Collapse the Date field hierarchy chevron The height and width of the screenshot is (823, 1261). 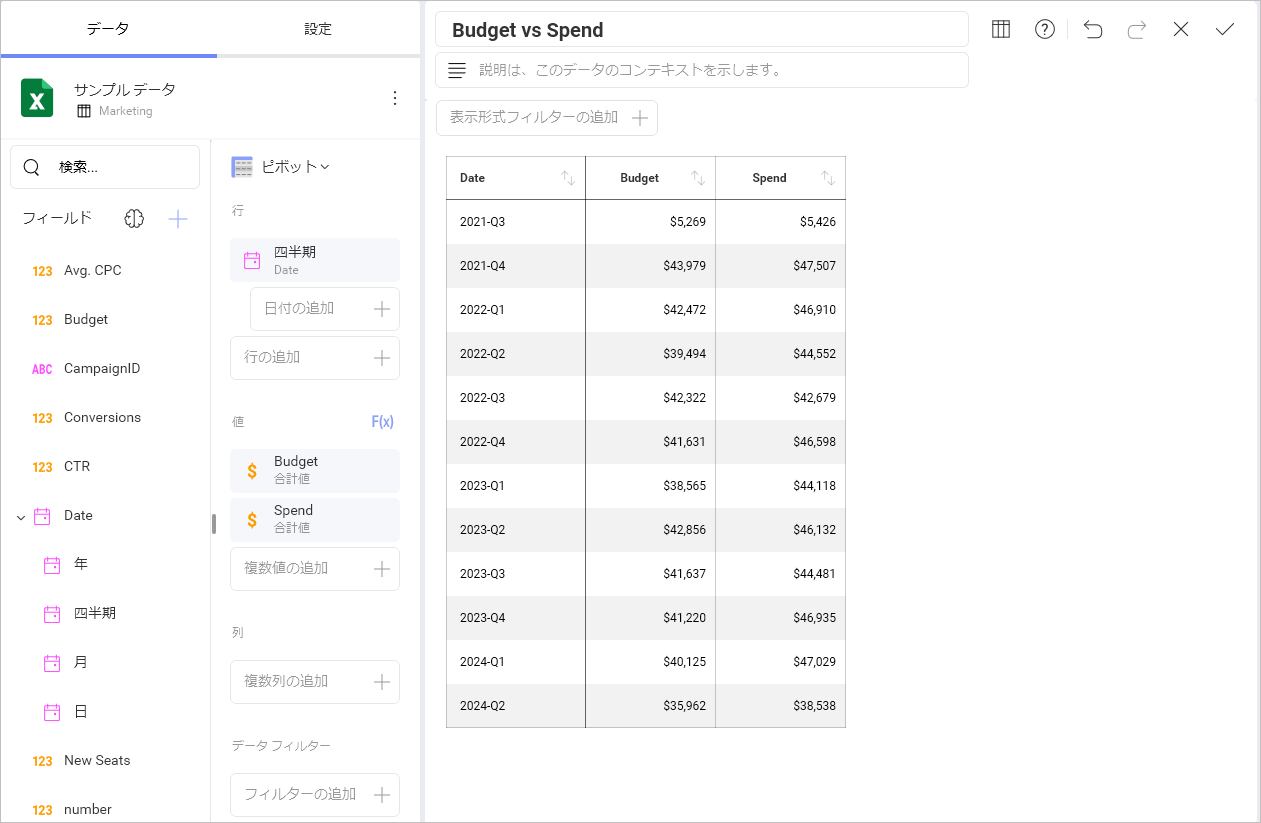[20, 517]
